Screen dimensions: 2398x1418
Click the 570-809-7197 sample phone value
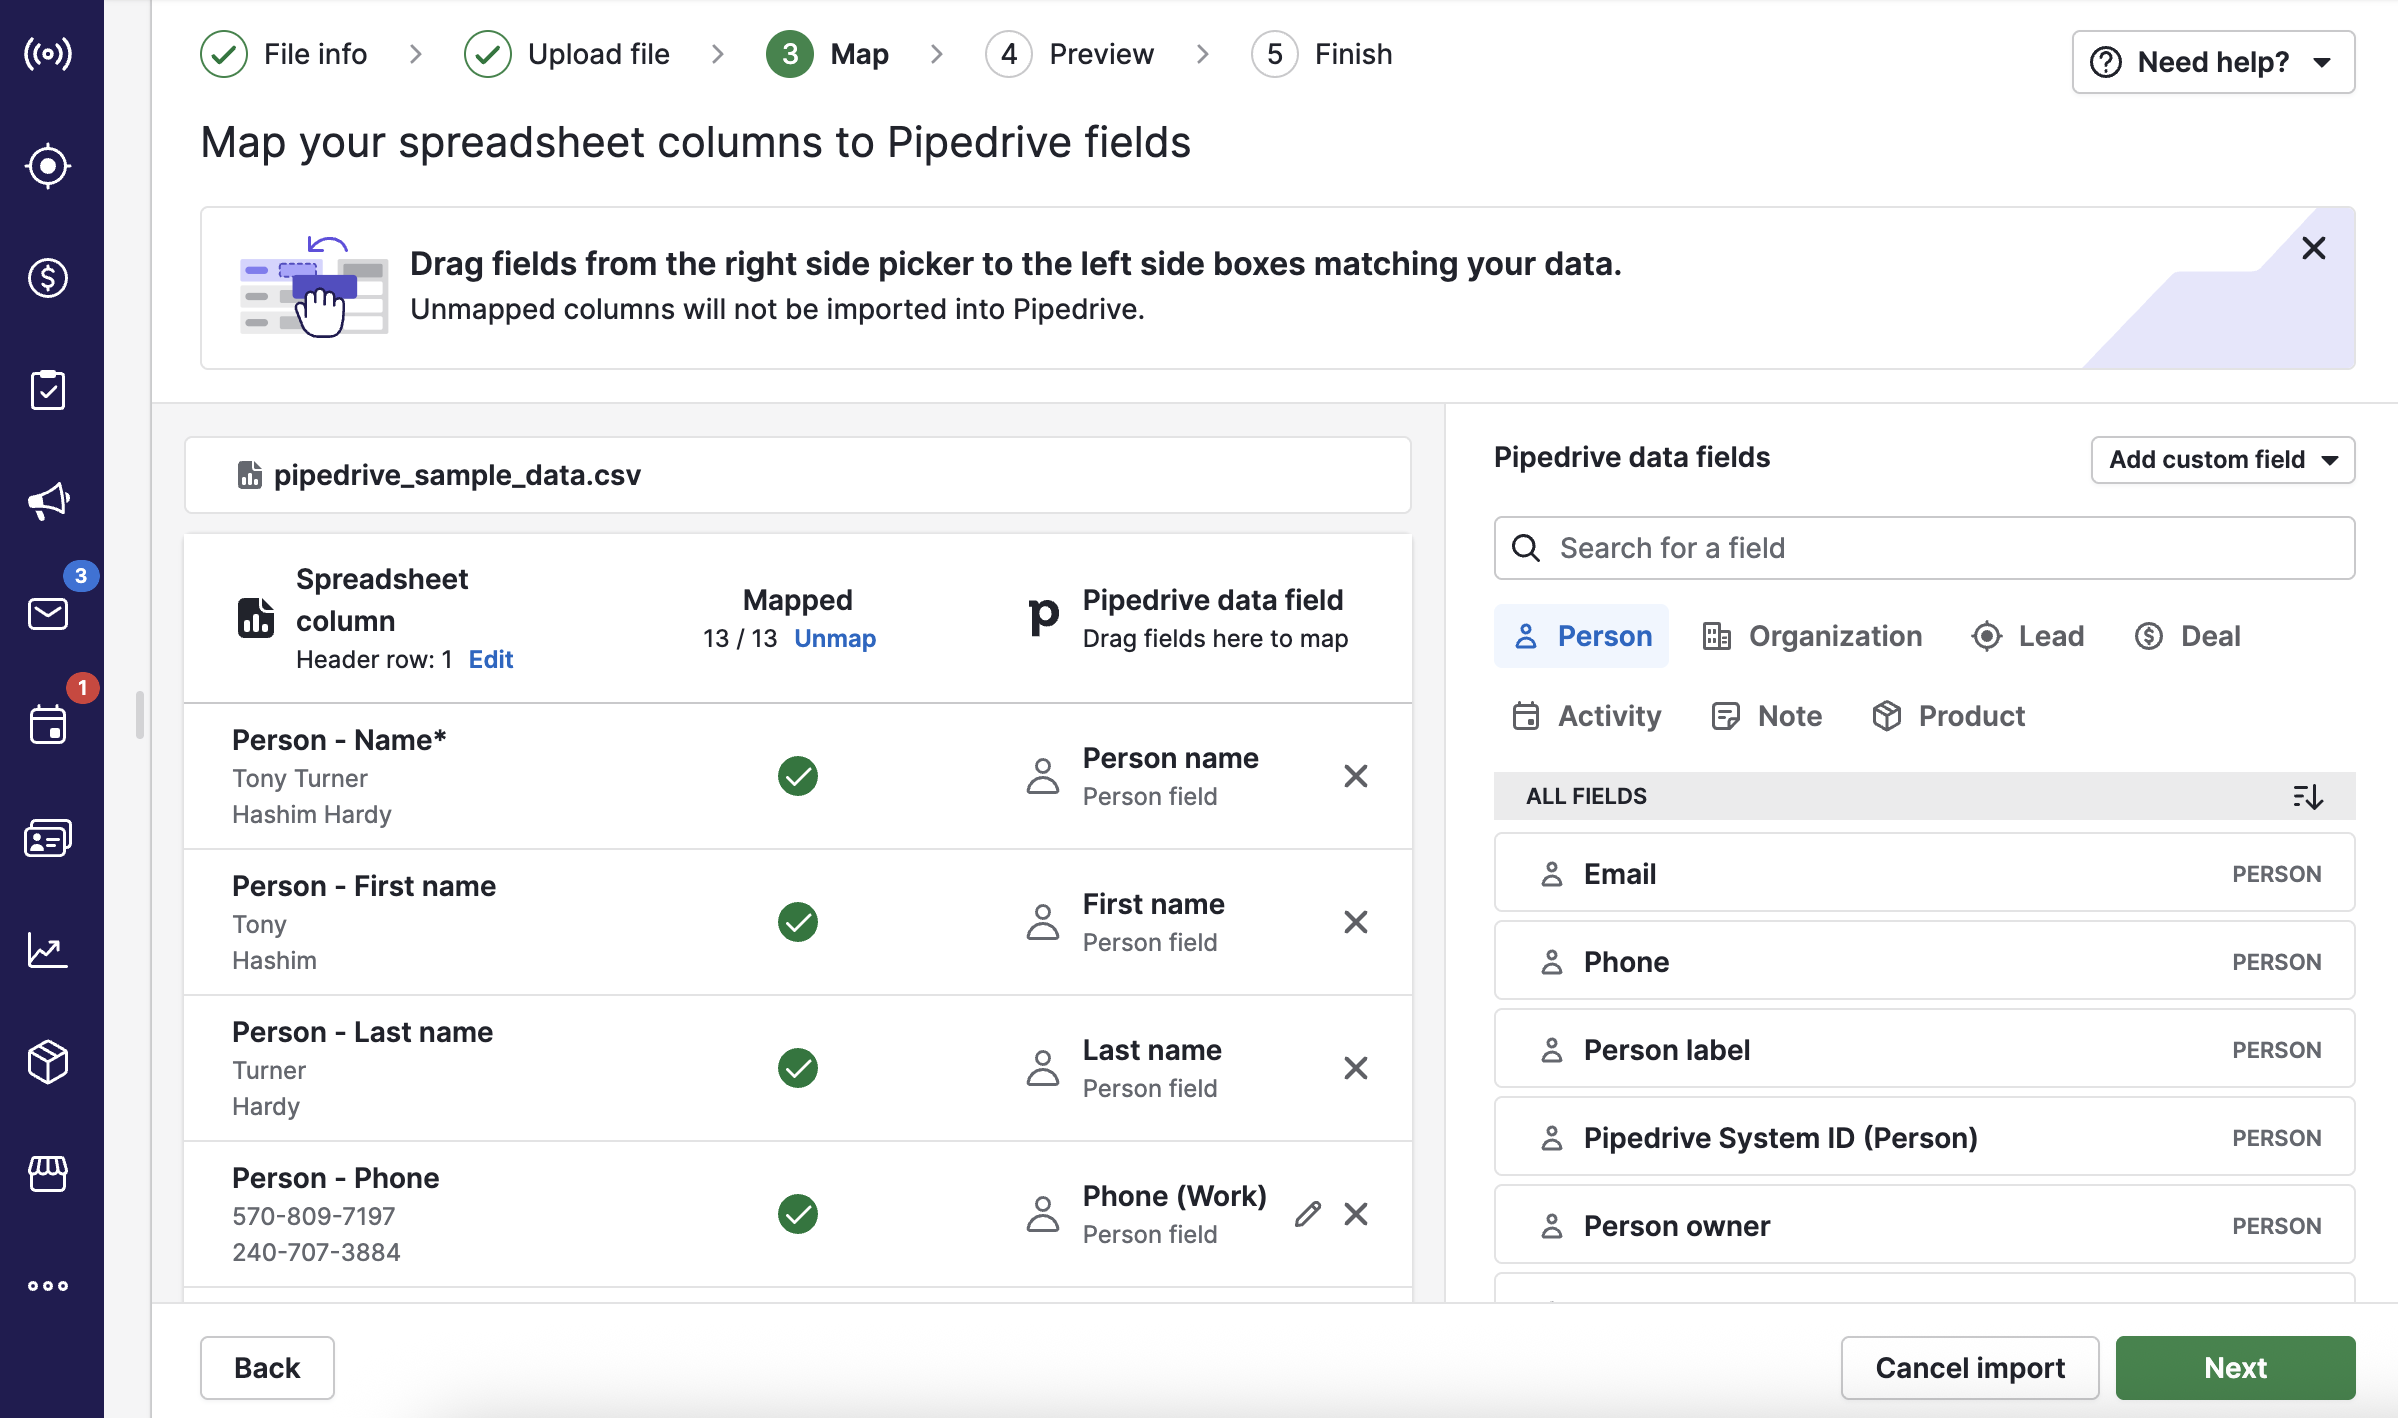point(314,1216)
